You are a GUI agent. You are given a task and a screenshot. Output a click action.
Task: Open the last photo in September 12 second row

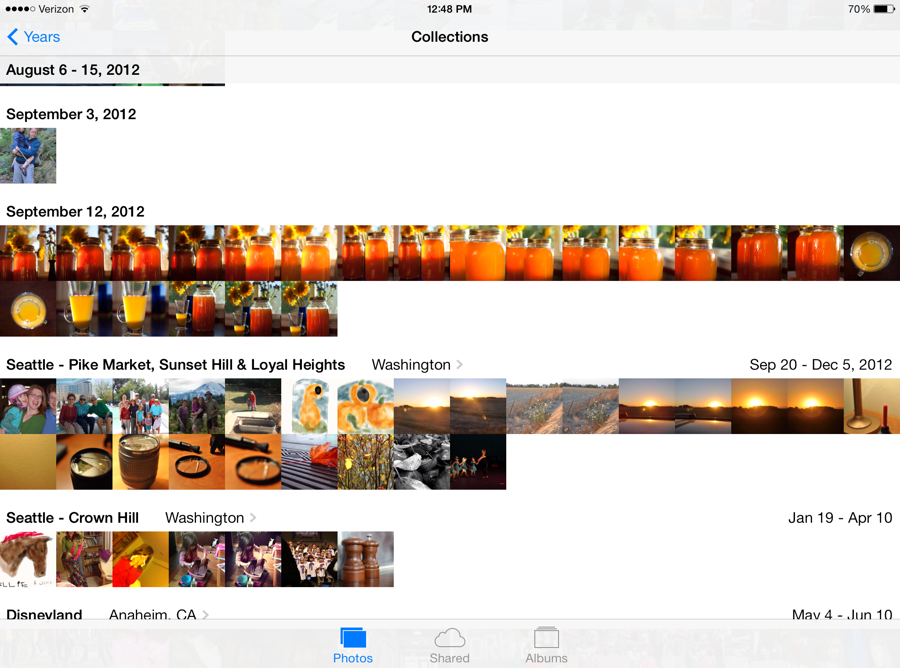tap(309, 309)
